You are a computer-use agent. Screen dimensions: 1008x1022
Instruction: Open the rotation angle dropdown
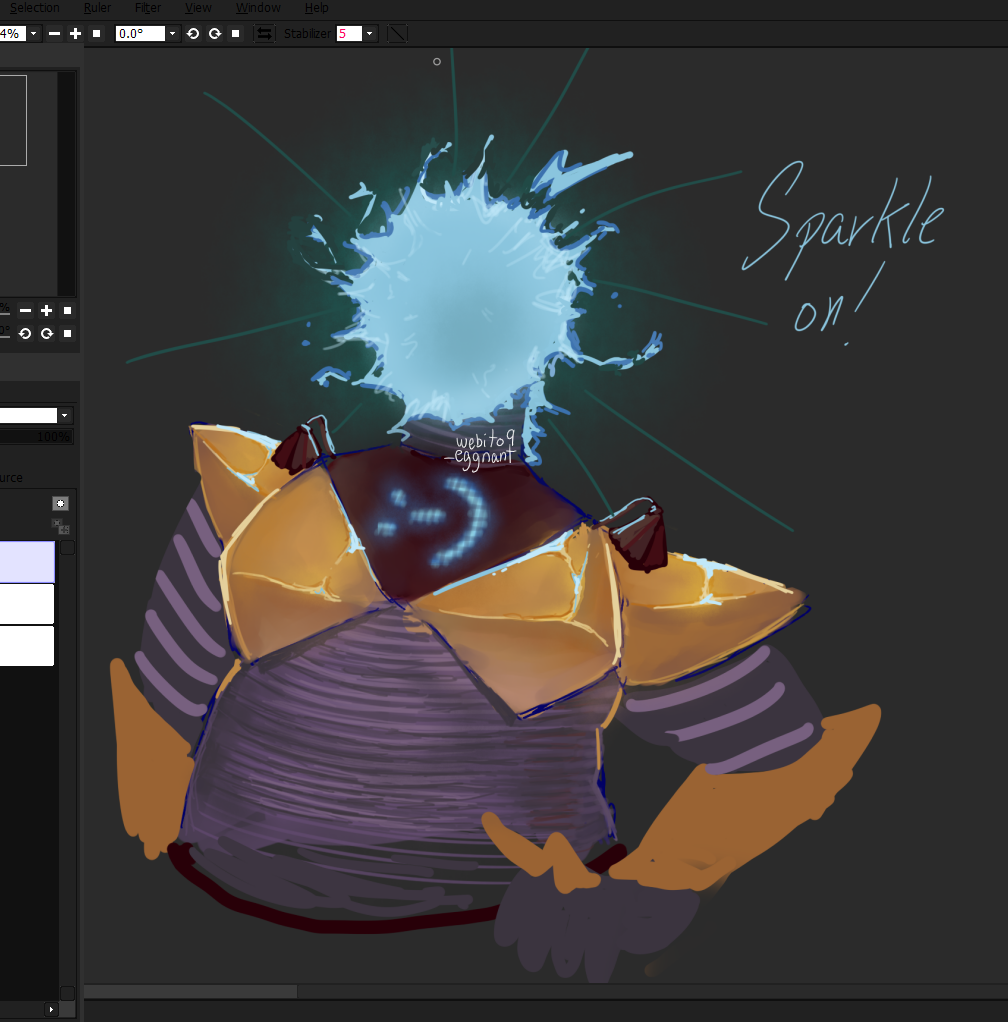pyautogui.click(x=173, y=34)
